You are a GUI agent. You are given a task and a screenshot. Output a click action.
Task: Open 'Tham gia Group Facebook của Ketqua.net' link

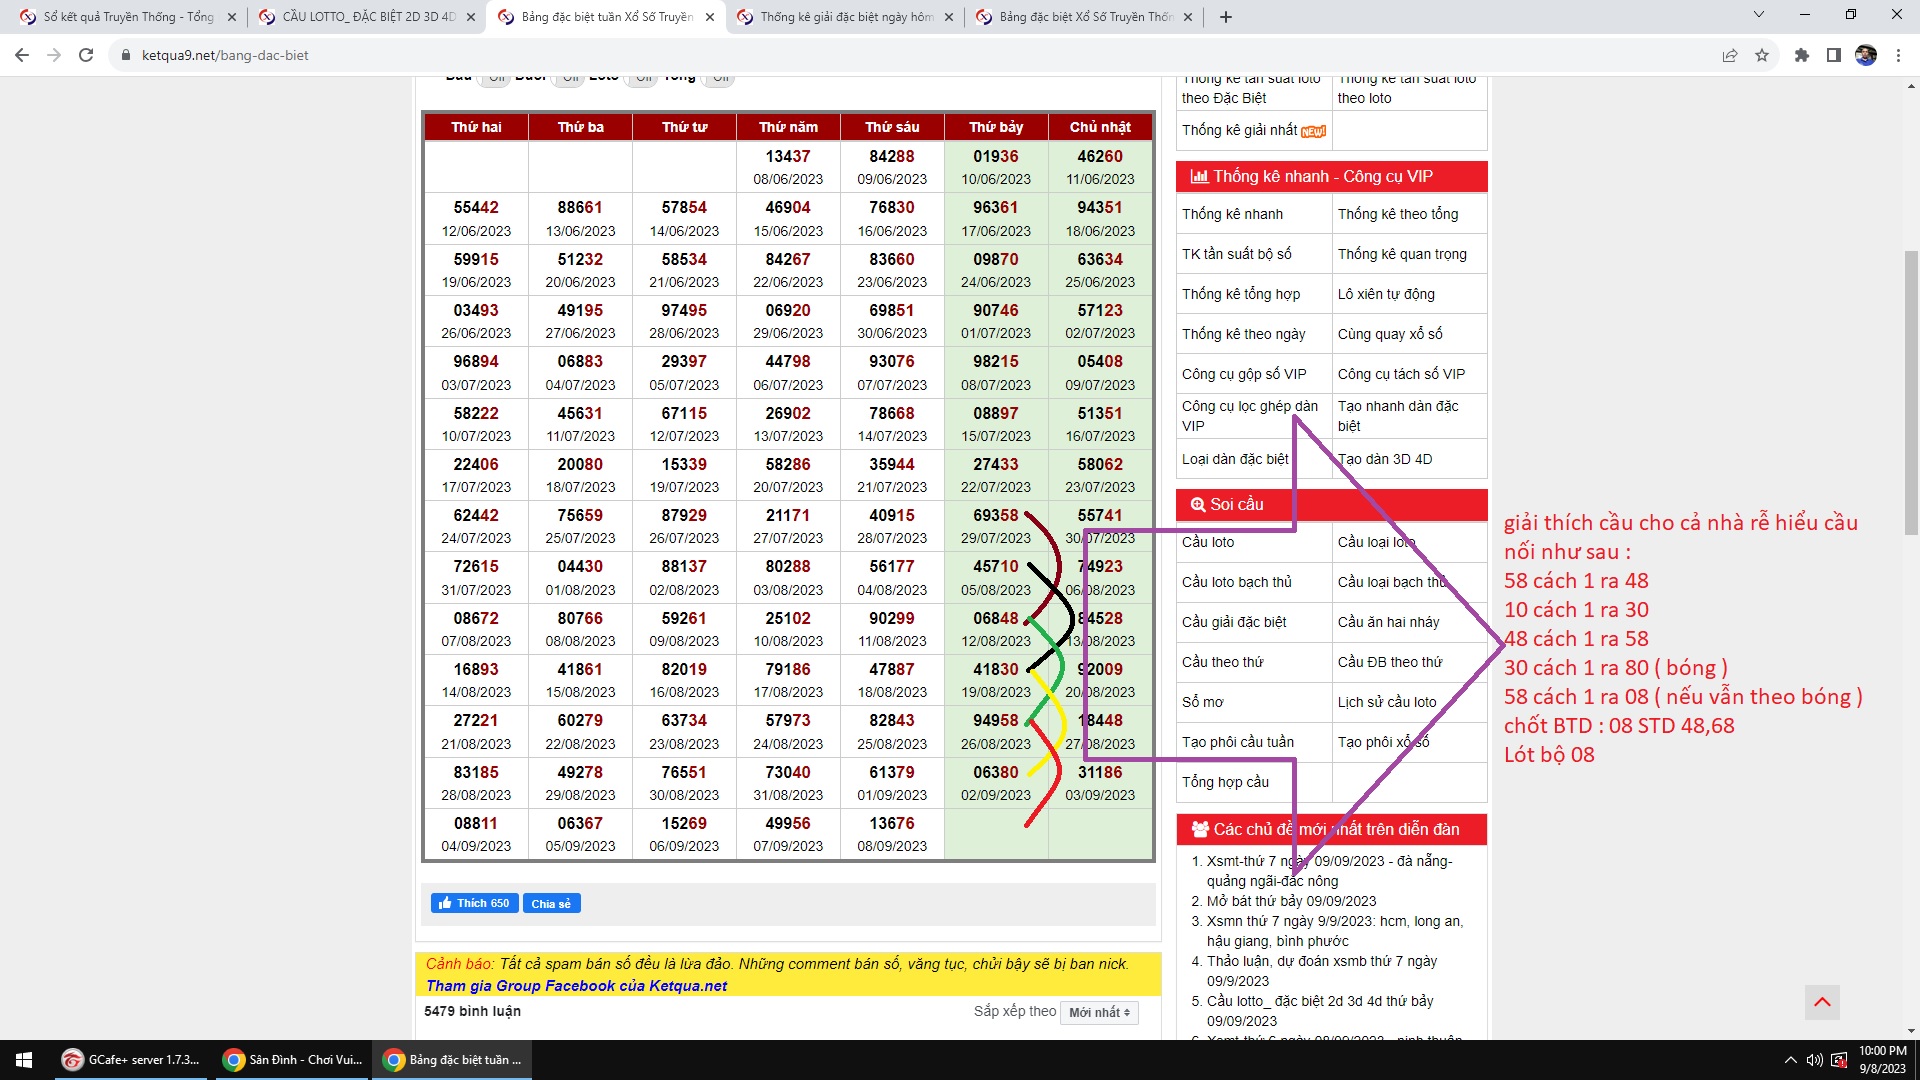pyautogui.click(x=576, y=986)
